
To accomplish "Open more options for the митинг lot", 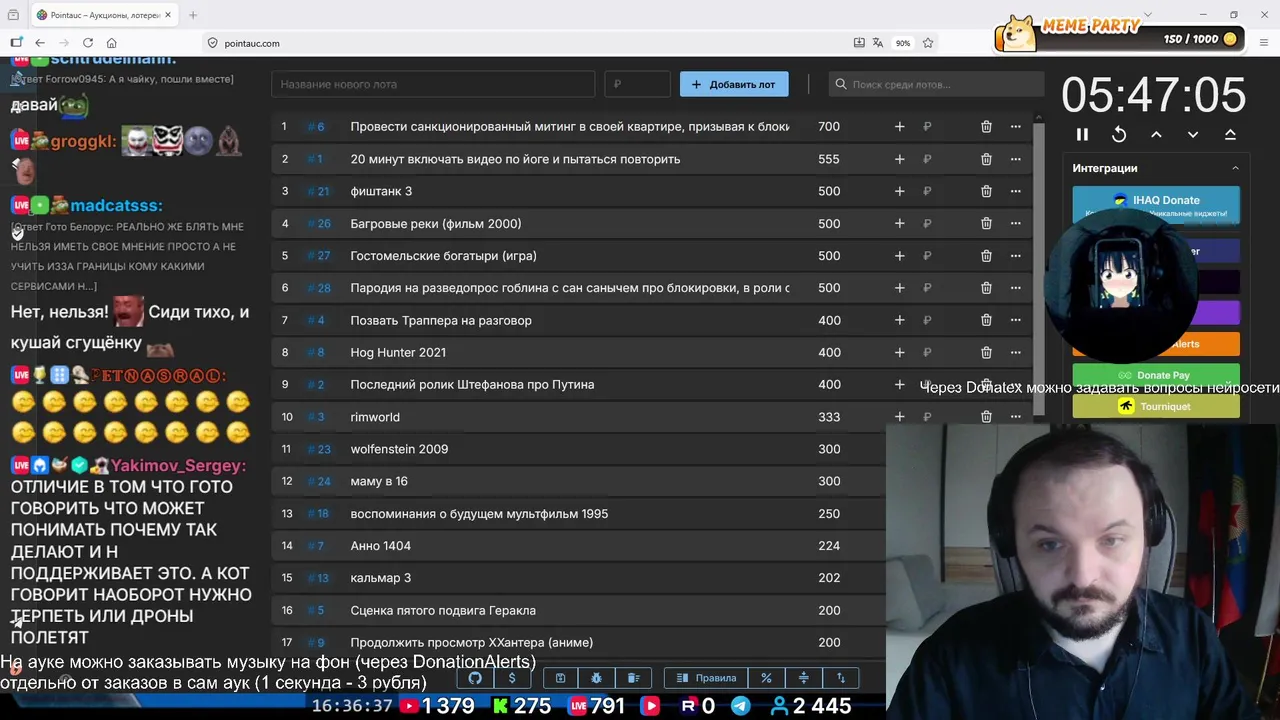I will click(x=1015, y=127).
